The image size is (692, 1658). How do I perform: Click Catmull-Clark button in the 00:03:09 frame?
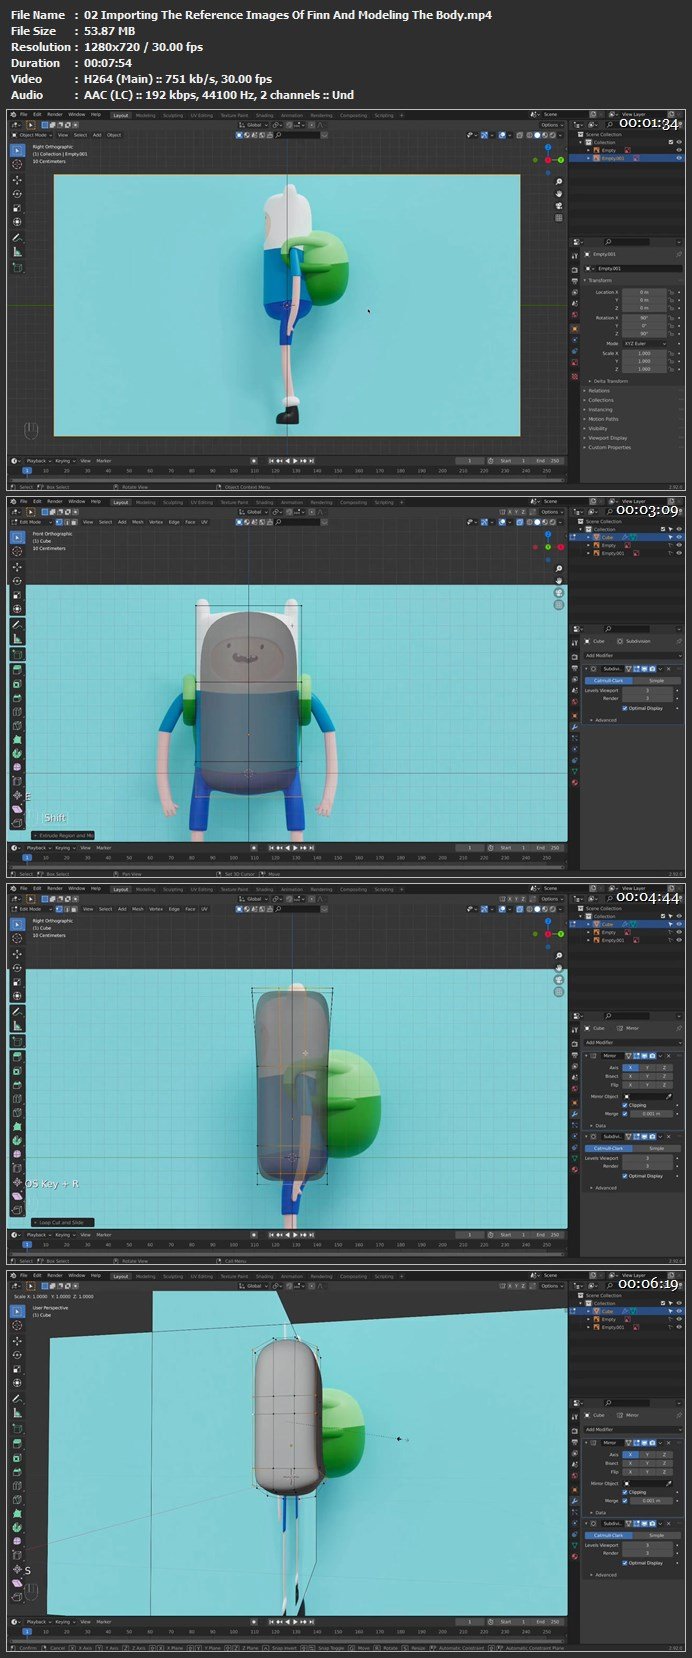click(x=608, y=681)
